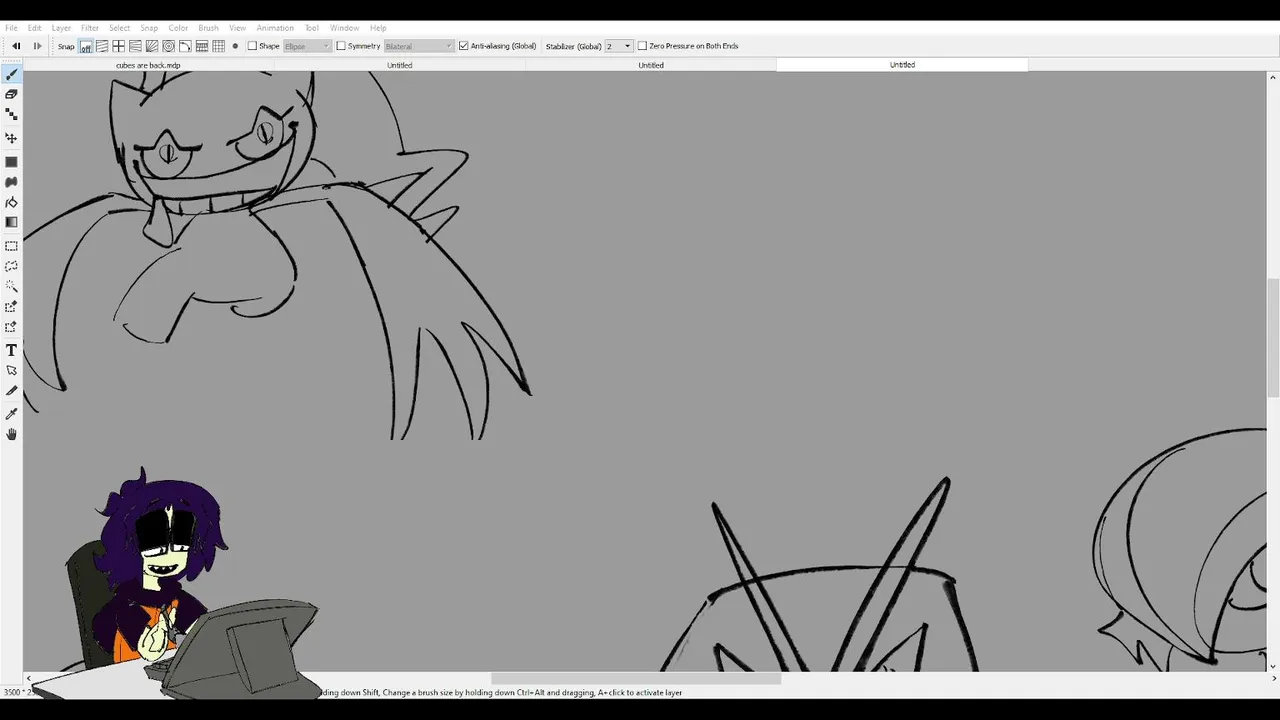Enable curve snap
This screenshot has height=720, width=1280.
click(x=185, y=46)
